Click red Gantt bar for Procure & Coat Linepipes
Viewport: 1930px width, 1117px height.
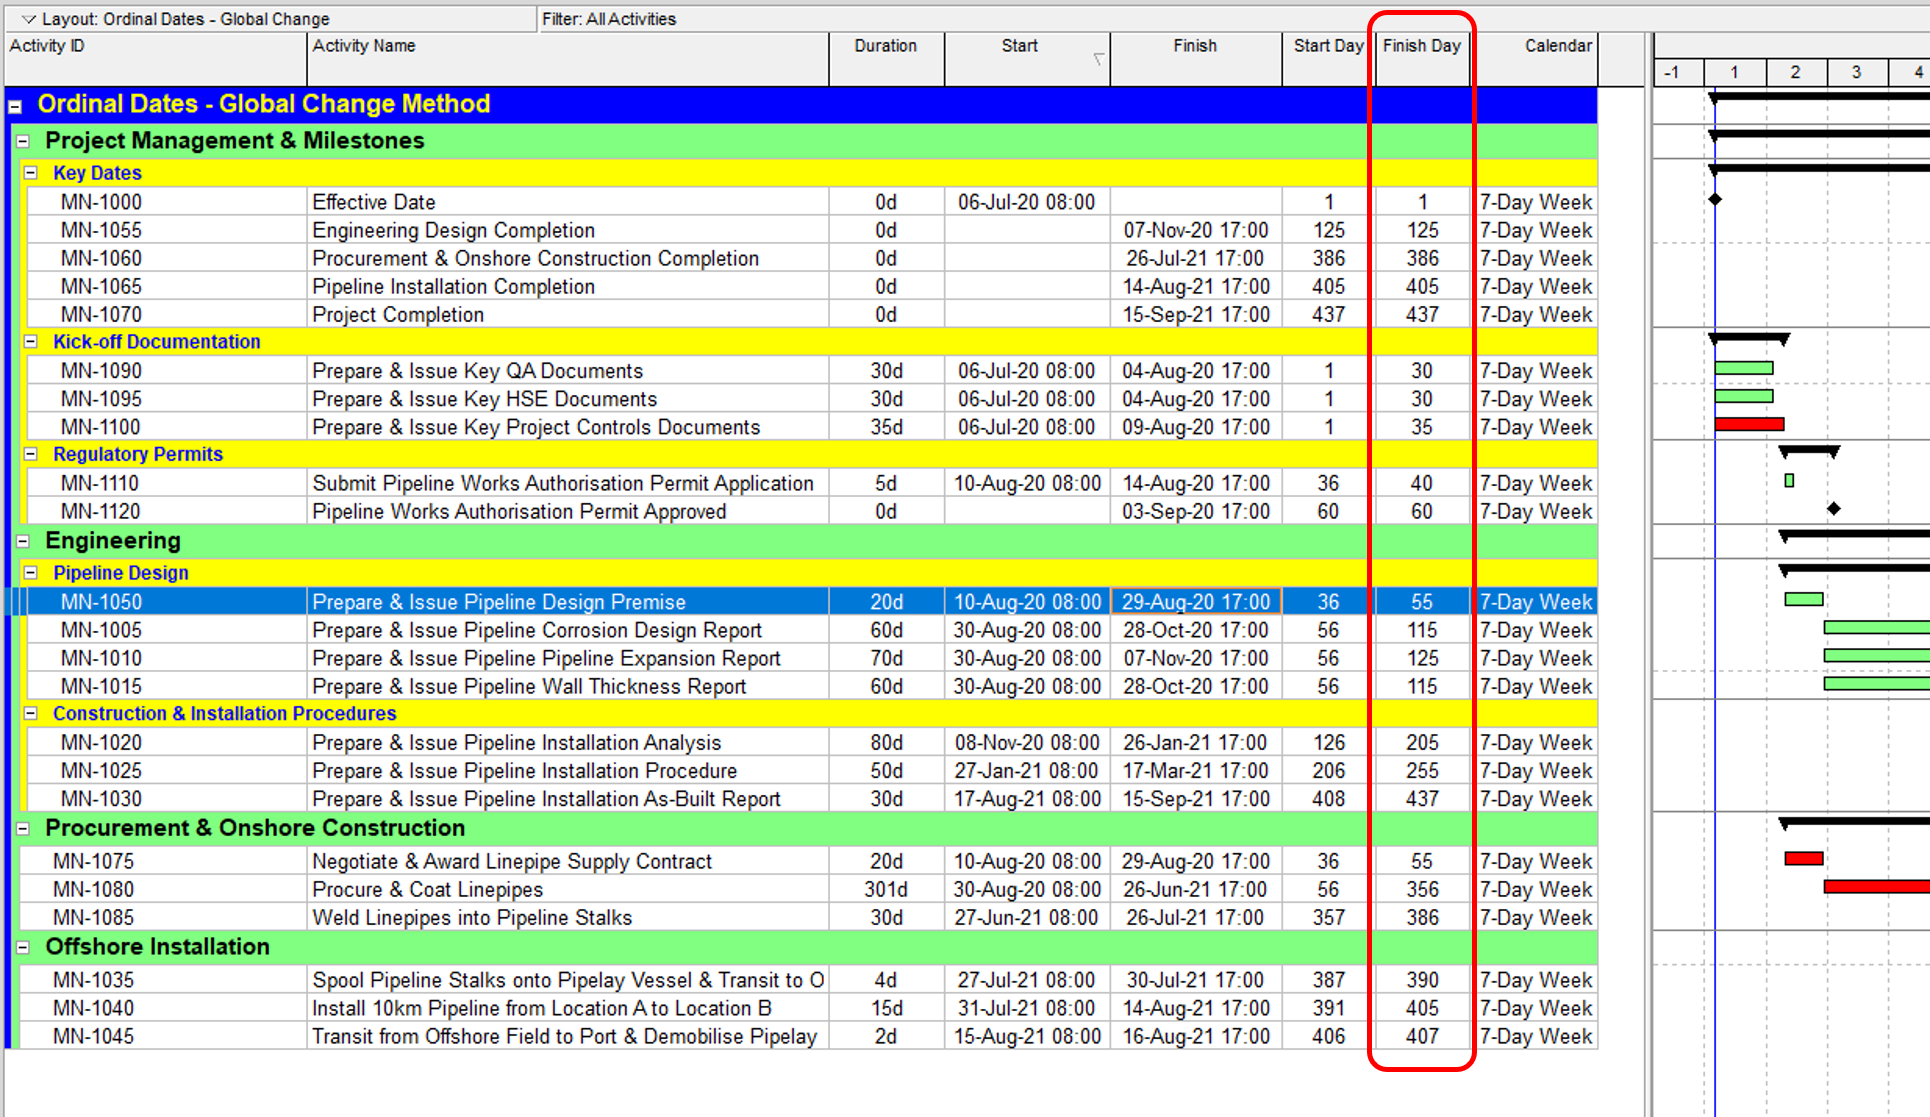click(x=1876, y=887)
